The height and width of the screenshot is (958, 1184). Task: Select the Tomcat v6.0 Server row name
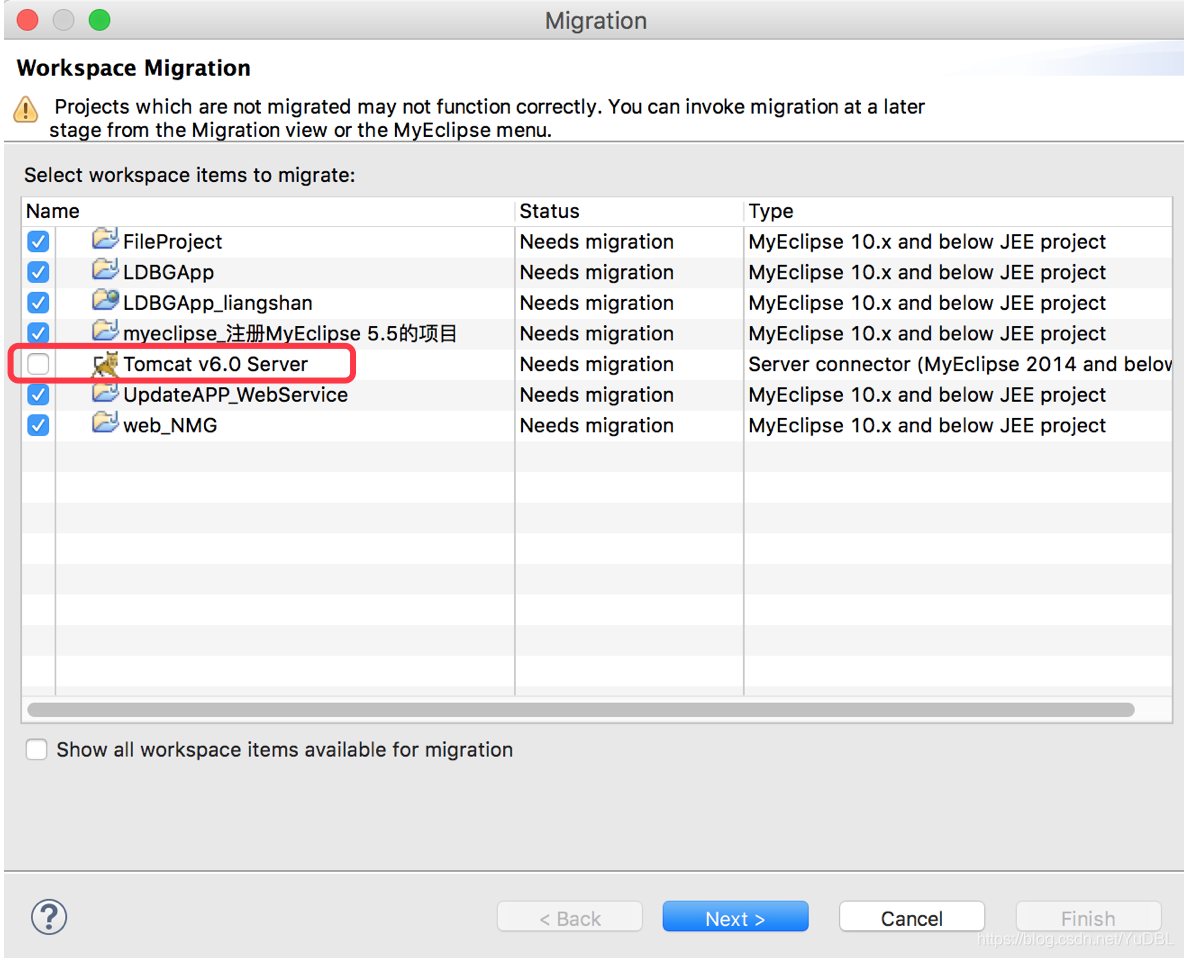215,364
